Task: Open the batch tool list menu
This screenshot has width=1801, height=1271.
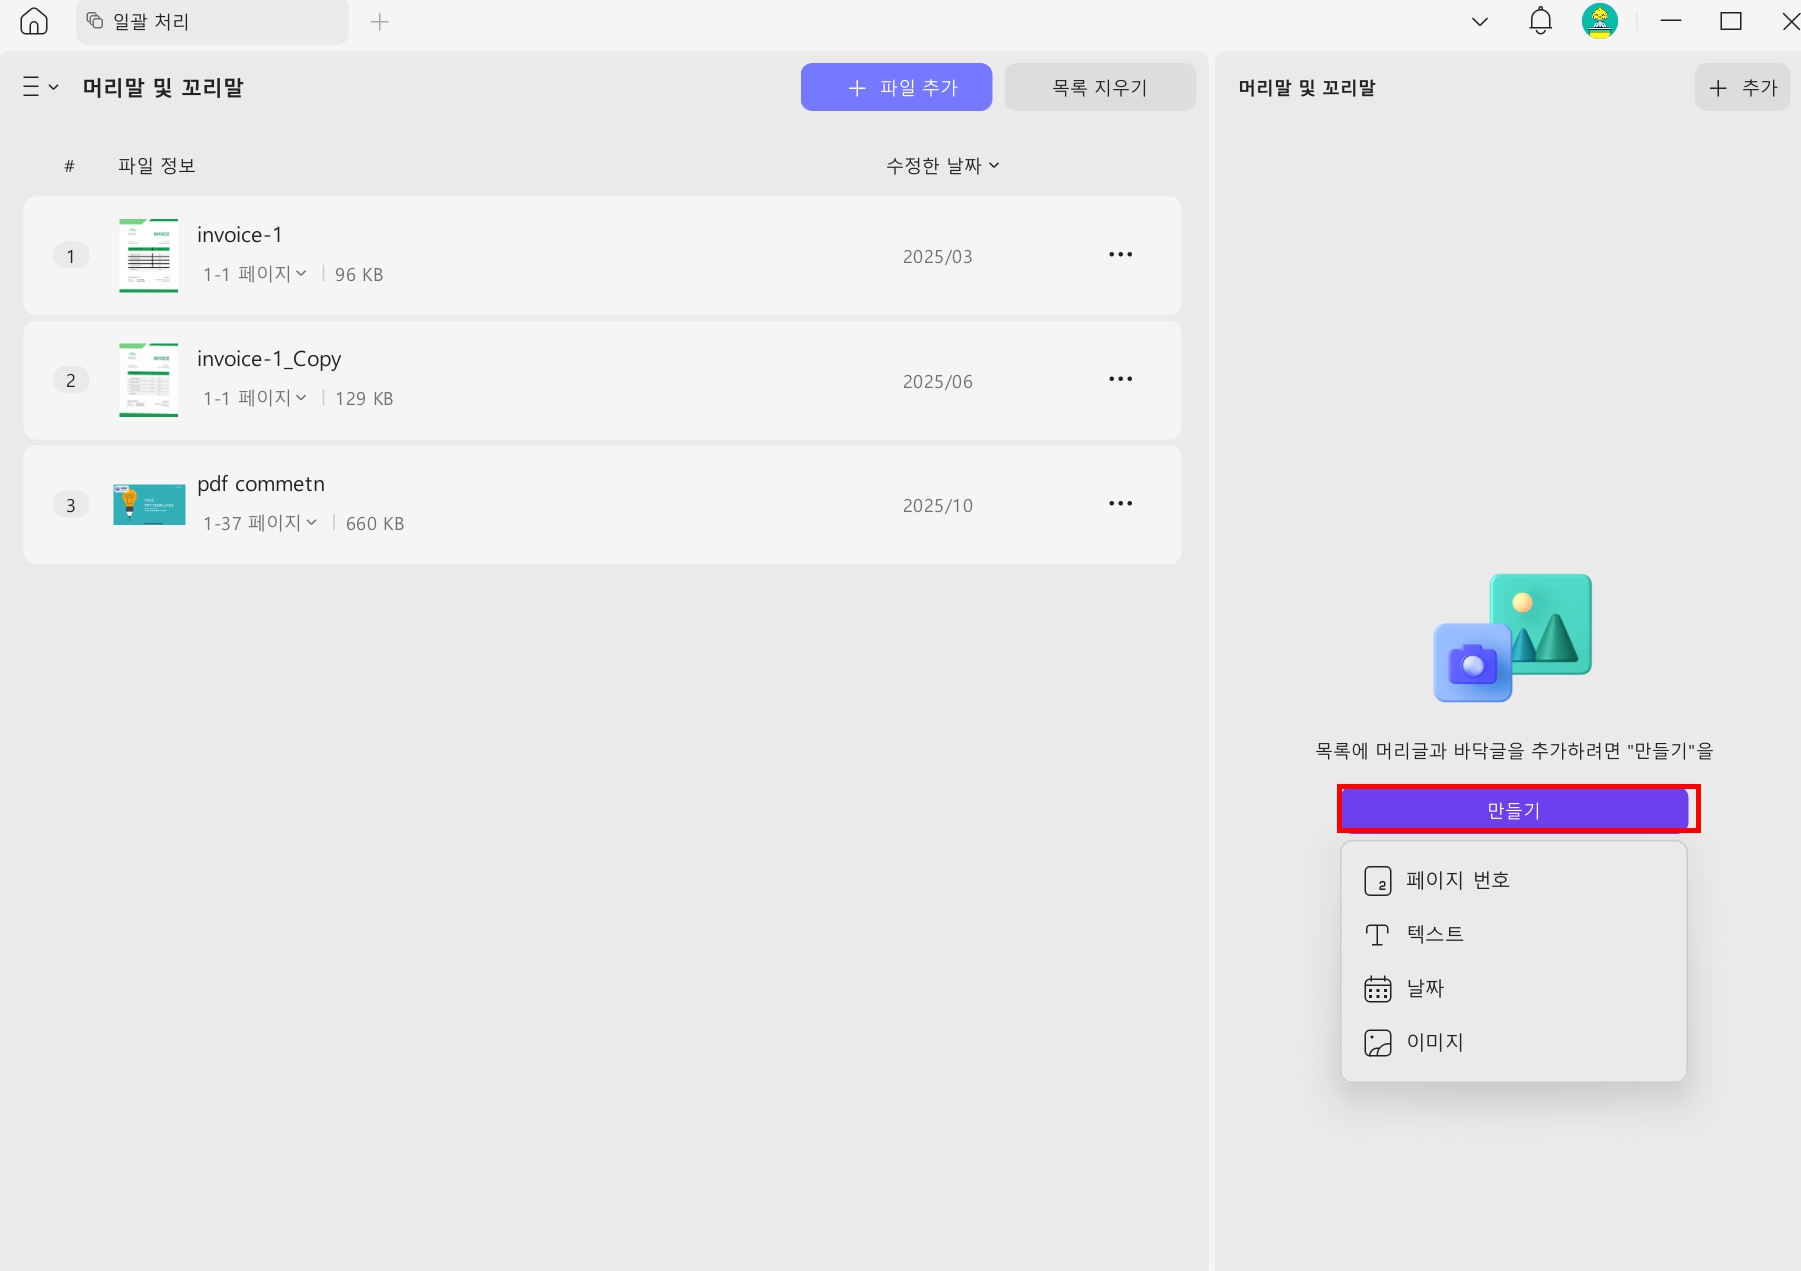Action: 40,87
